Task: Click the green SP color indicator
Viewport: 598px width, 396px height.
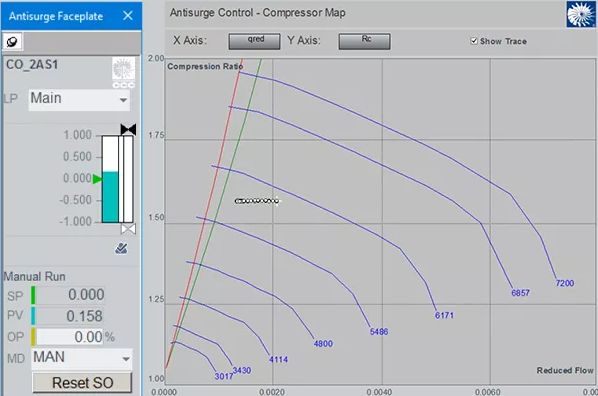Action: click(33, 295)
